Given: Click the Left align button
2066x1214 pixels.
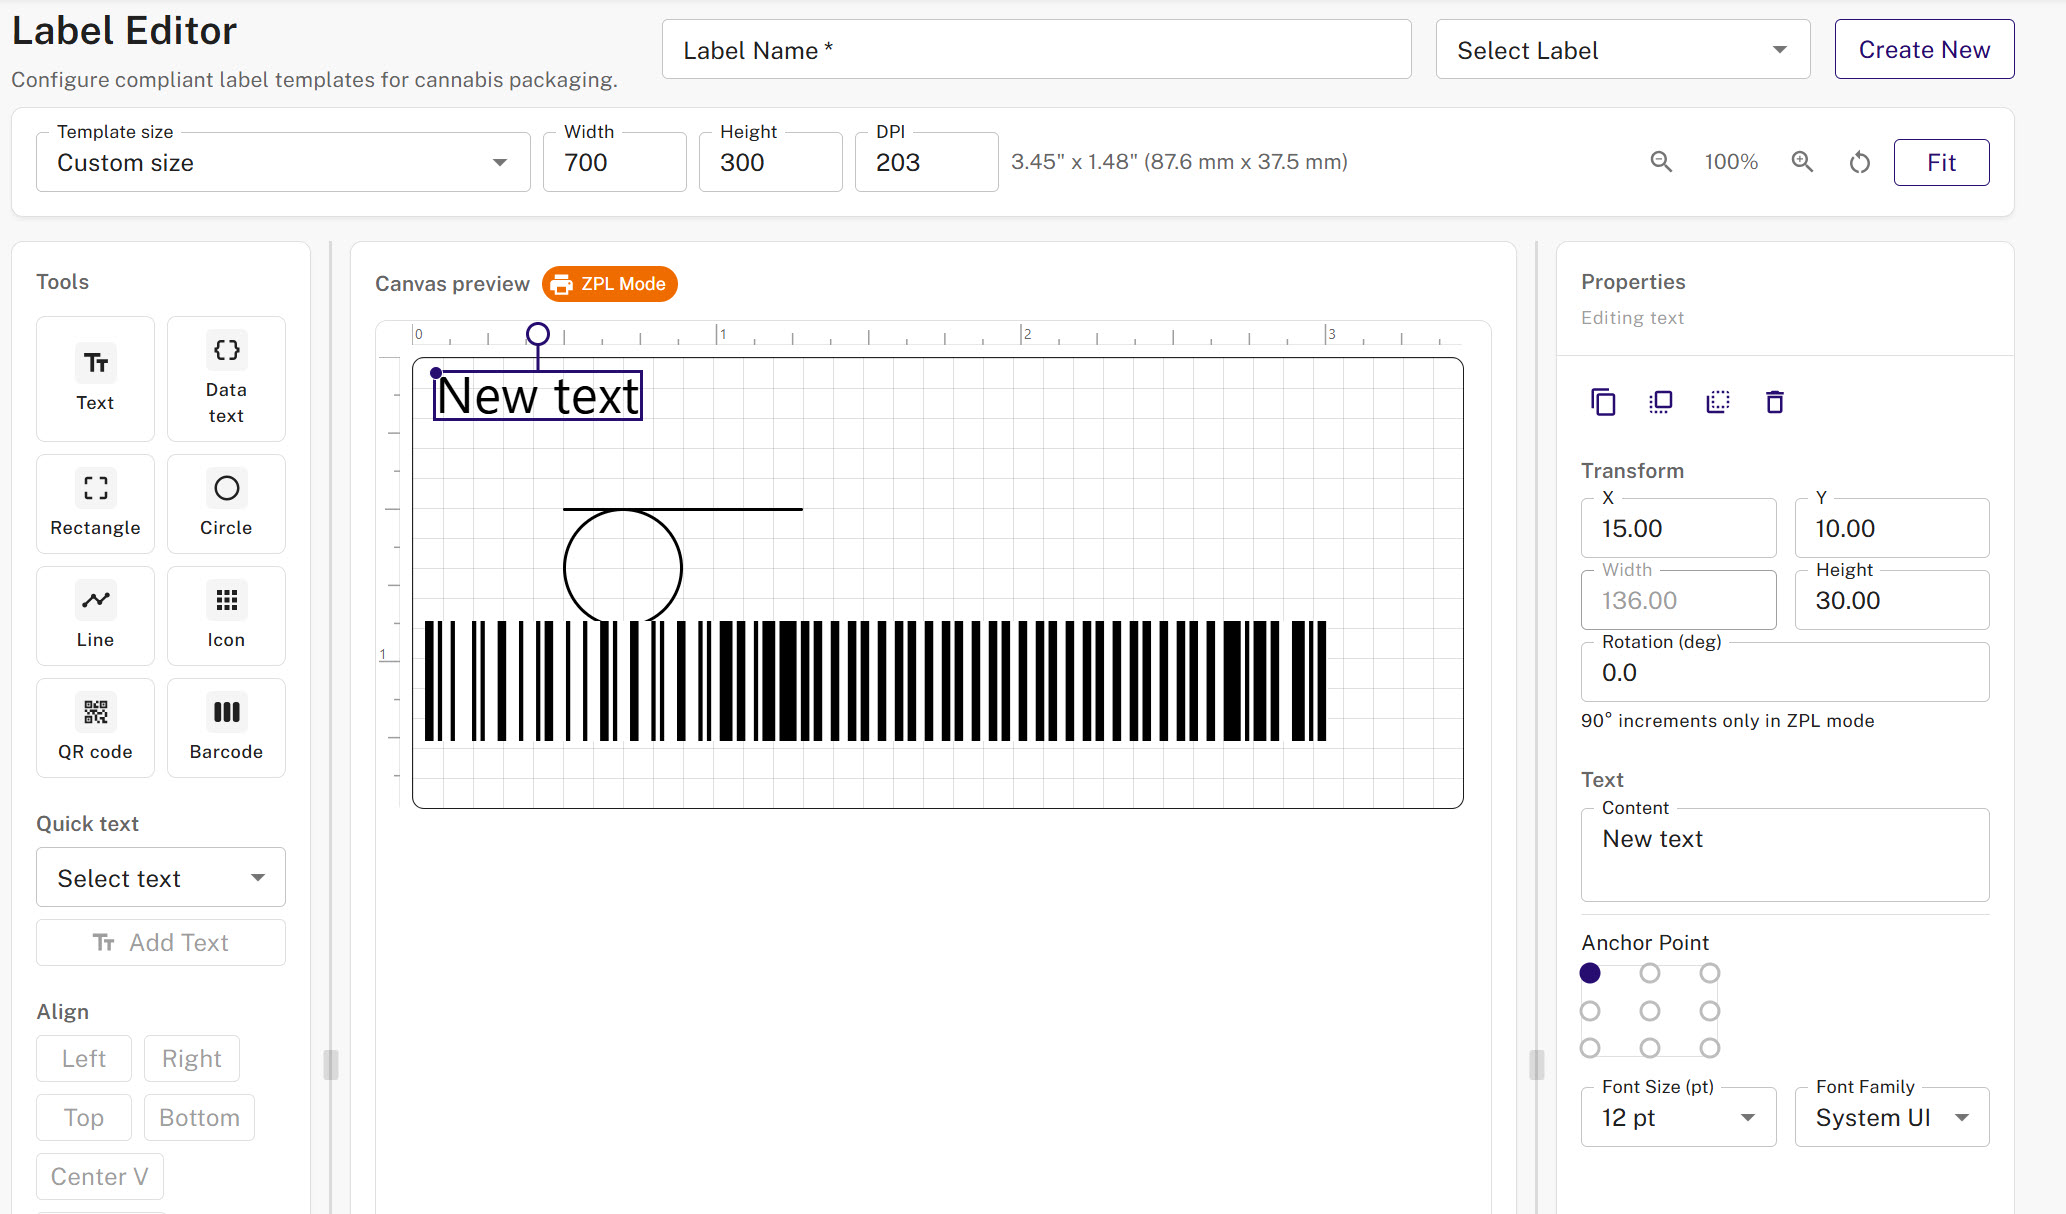Looking at the screenshot, I should pyautogui.click(x=84, y=1059).
